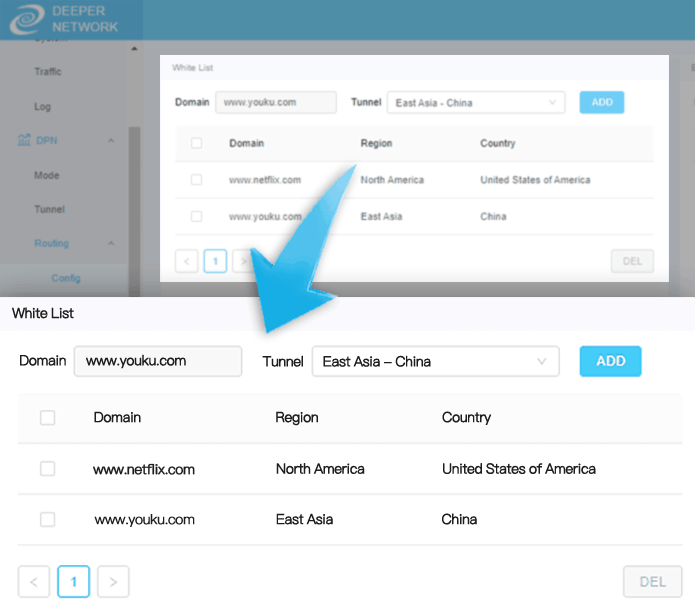The height and width of the screenshot is (605, 695).
Task: Click North America cell in enlarged table
Action: tap(320, 469)
